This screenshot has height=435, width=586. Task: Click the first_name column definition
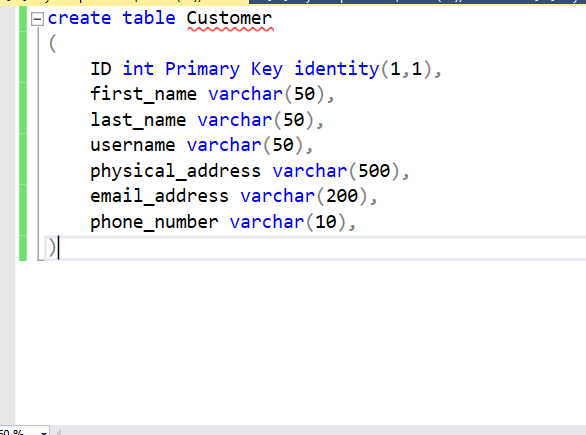pos(212,94)
